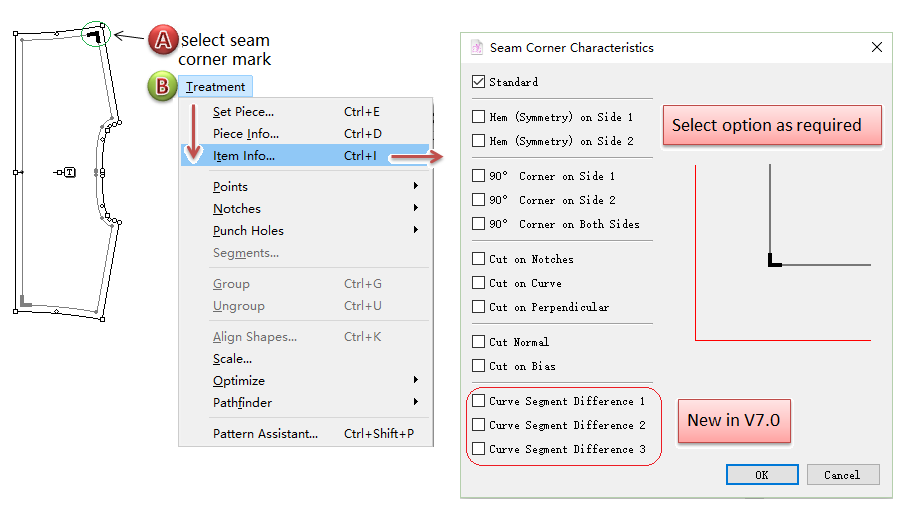Tick 90° Corner on Both Sides
924x512 pixels.
coord(478,224)
